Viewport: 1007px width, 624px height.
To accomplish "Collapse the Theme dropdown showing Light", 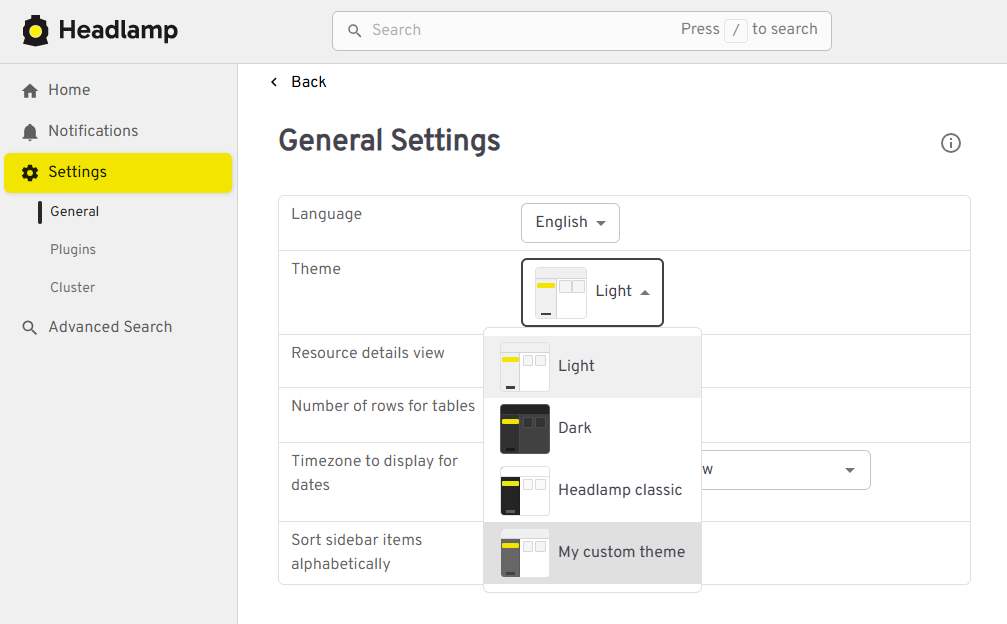I will tap(592, 292).
